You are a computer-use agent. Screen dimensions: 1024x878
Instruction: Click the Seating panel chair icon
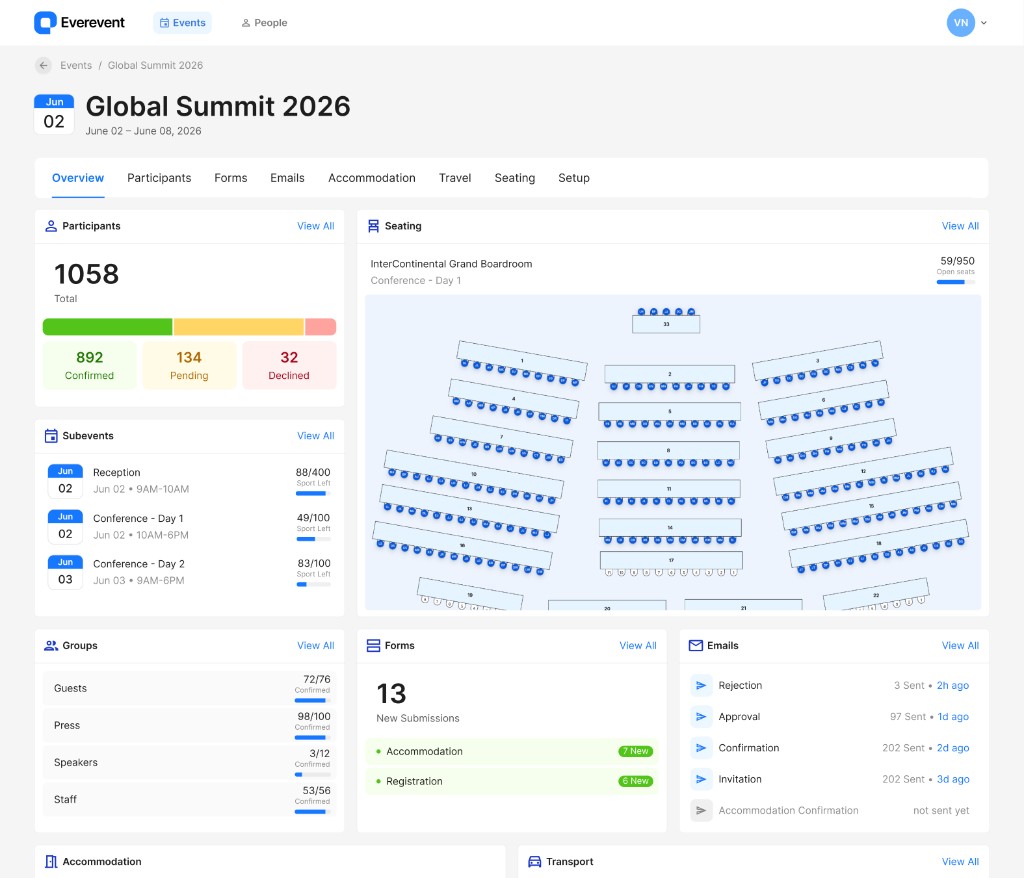(x=373, y=226)
